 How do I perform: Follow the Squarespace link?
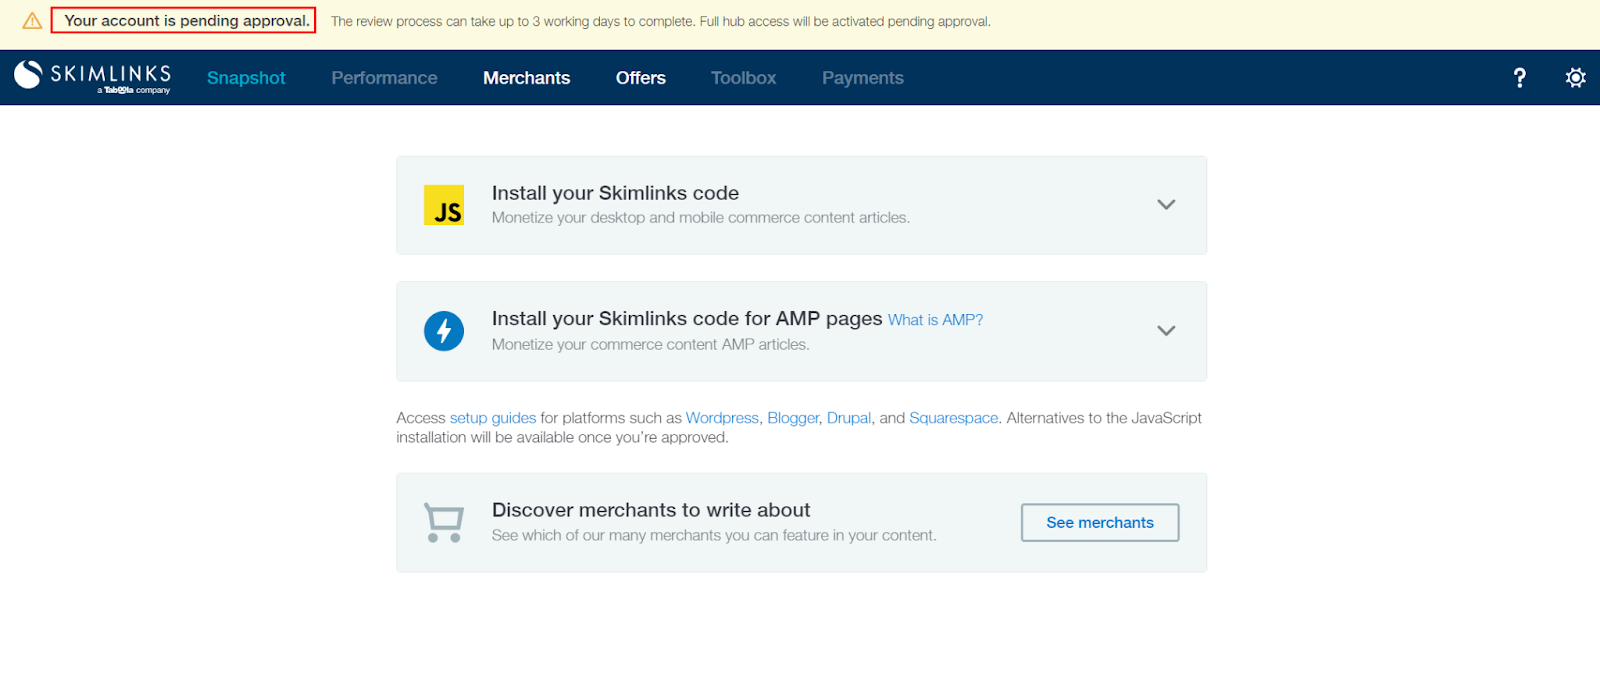click(953, 418)
